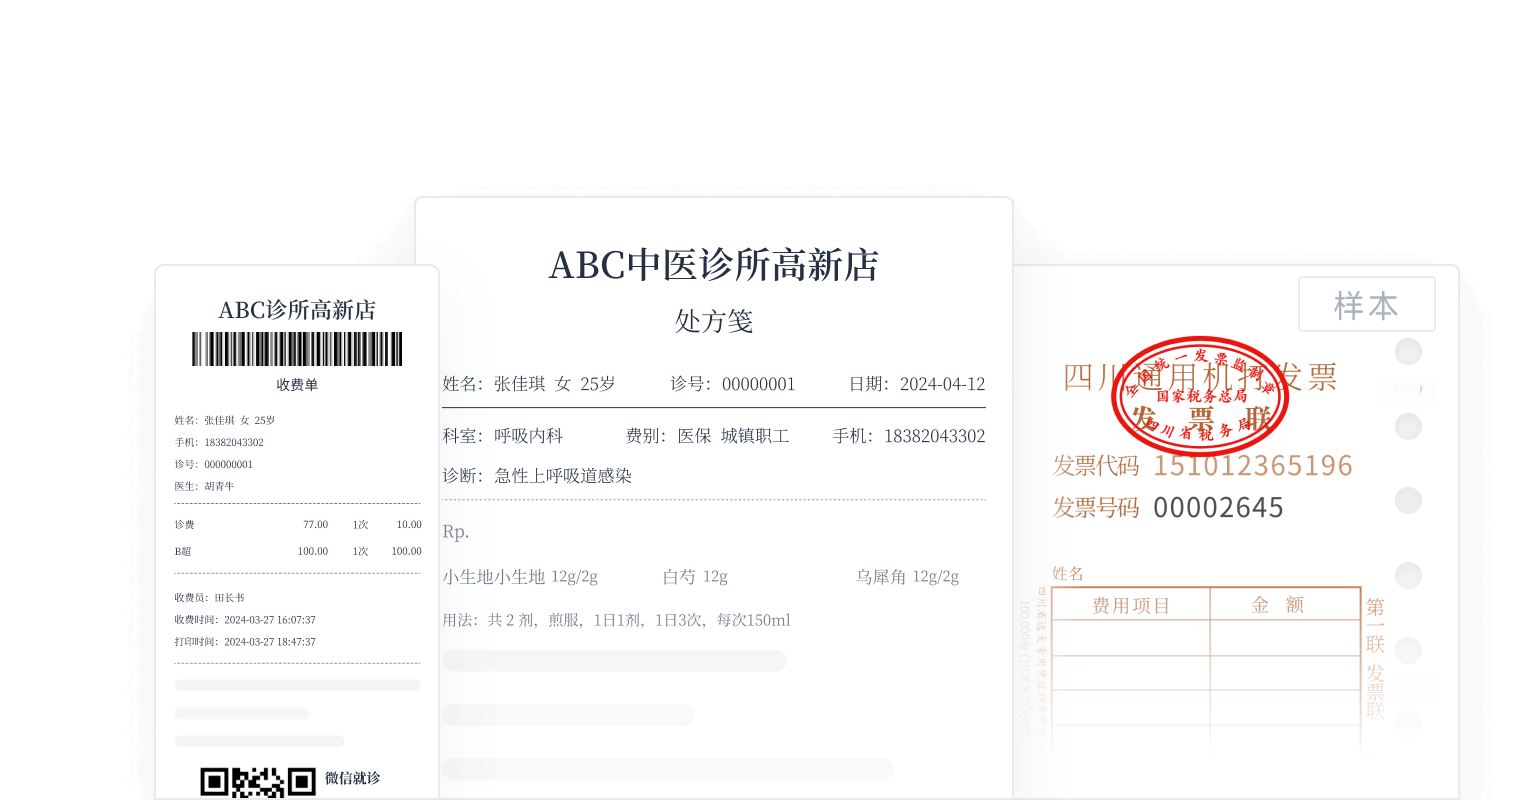Viewport: 1540px width, 800px height.
Task: Click the barcode on the receipt
Action: click(297, 349)
